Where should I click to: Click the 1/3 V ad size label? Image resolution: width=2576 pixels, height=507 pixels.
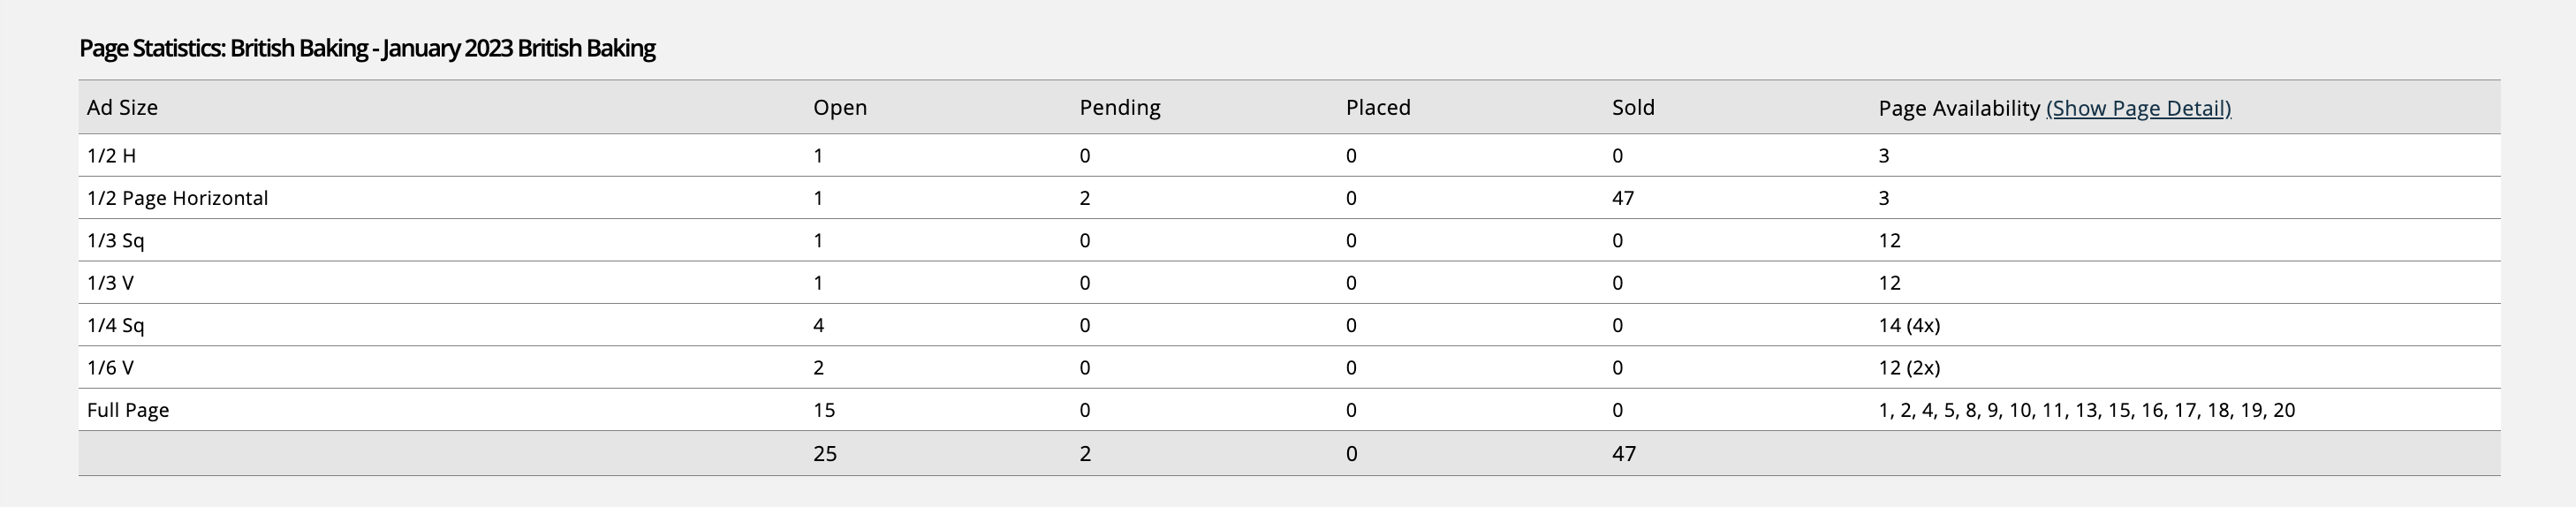click(x=110, y=283)
